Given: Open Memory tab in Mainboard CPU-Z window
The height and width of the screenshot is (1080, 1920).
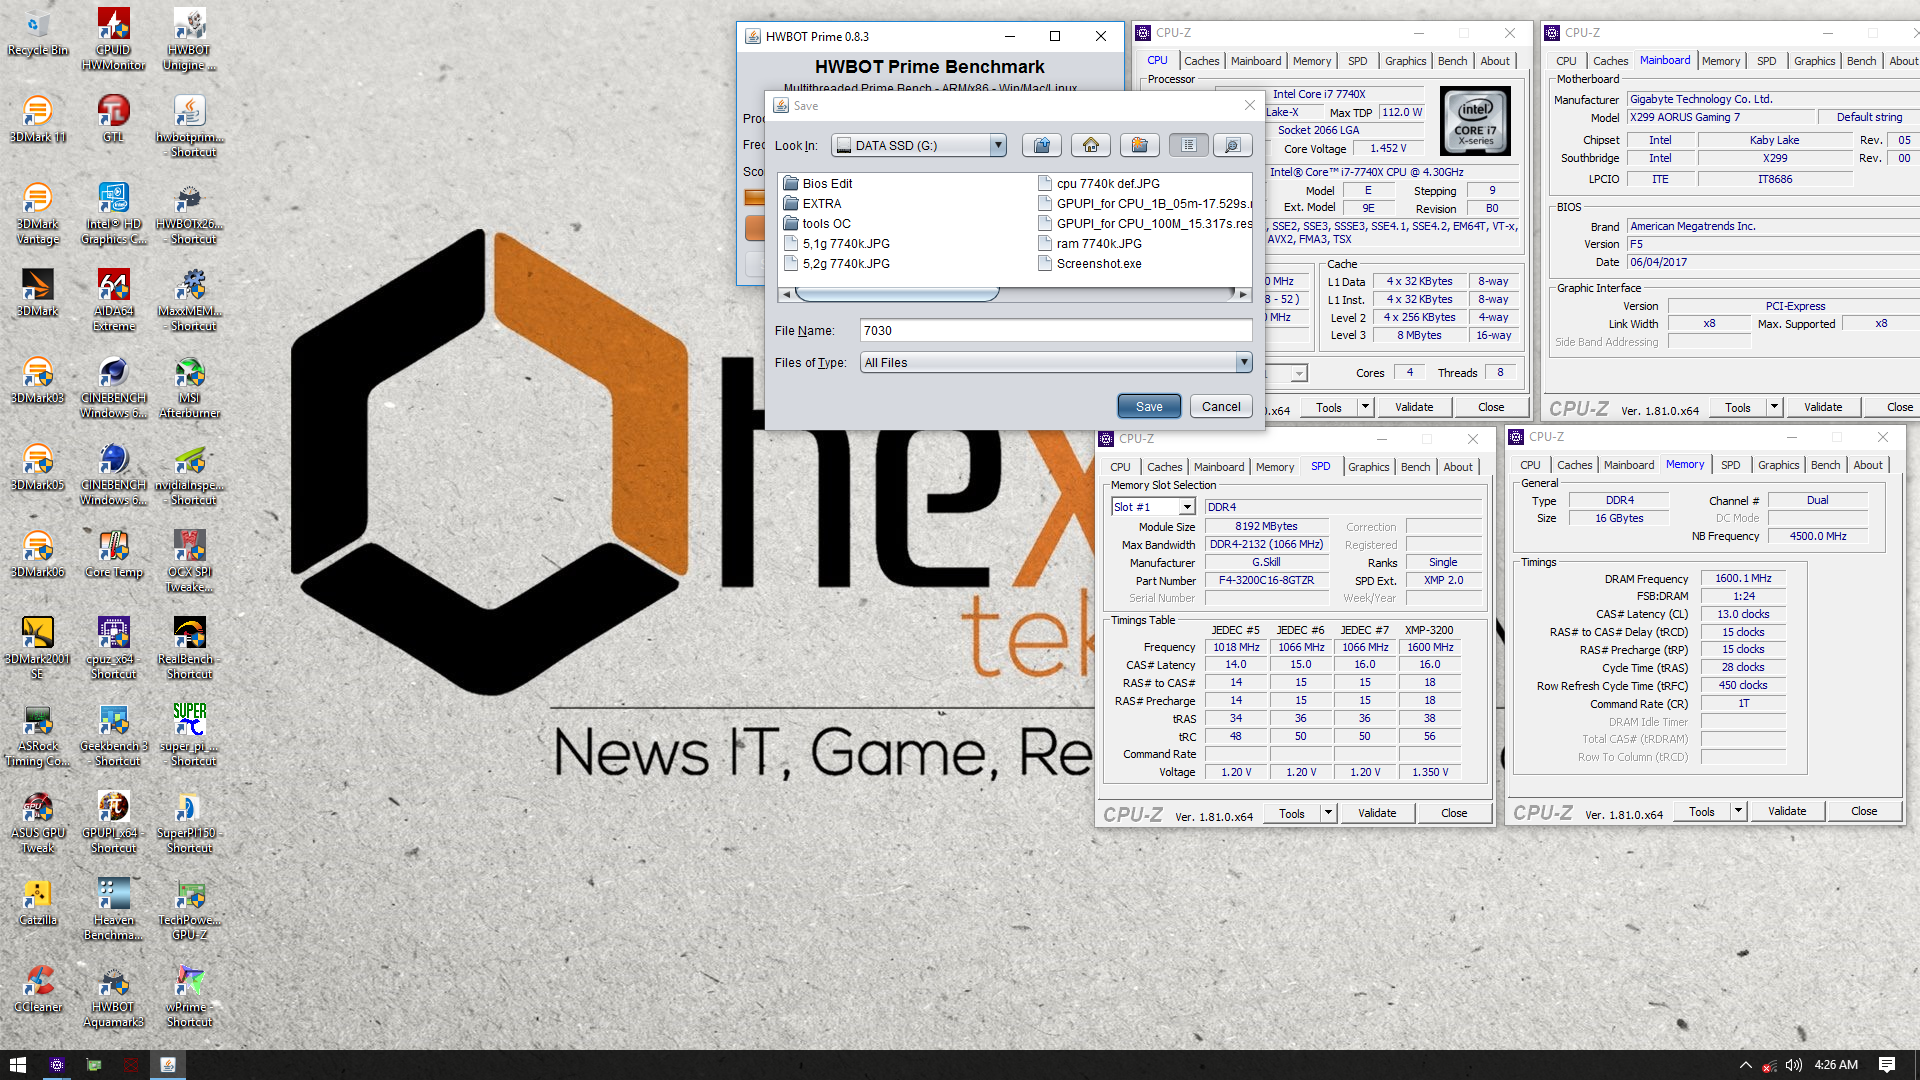Looking at the screenshot, I should (1720, 61).
